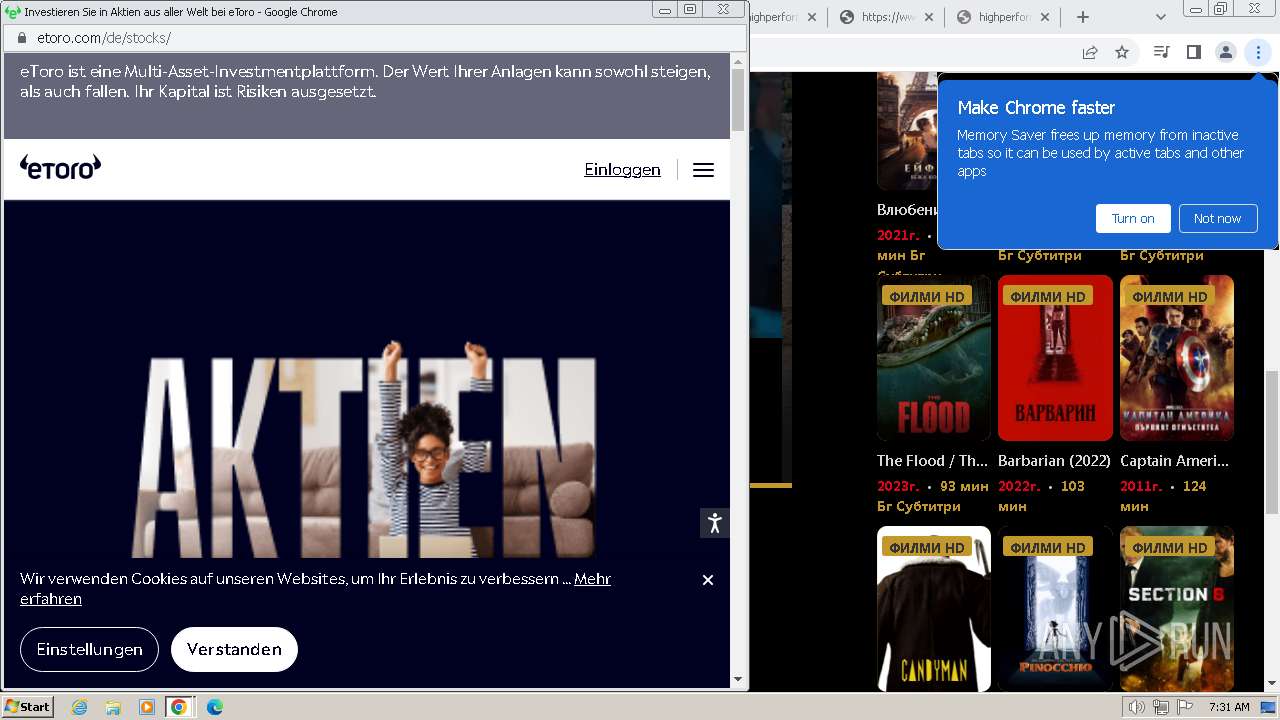Open the volume tray icon
Screen dimensions: 1280x720
[1136, 707]
